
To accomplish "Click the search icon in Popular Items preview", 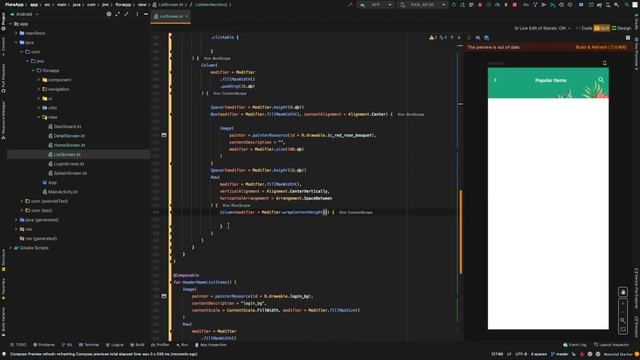I will coord(601,80).
